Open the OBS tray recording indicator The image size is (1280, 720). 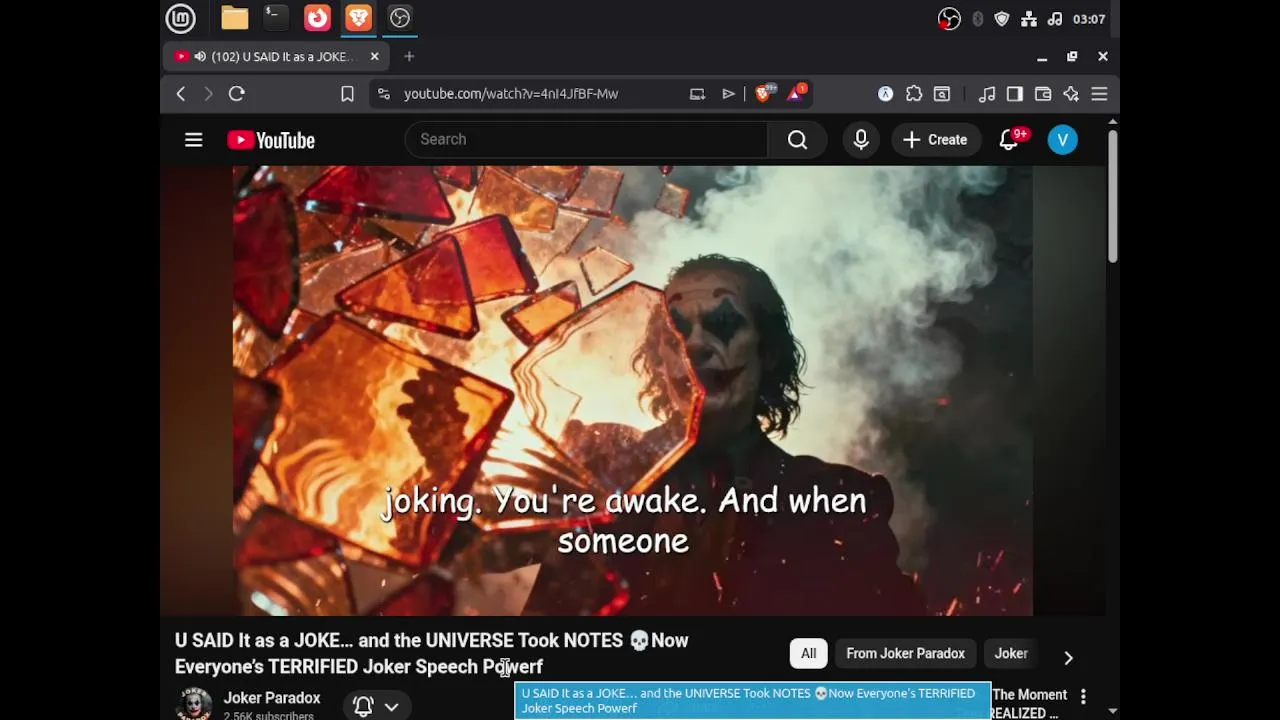click(x=949, y=19)
